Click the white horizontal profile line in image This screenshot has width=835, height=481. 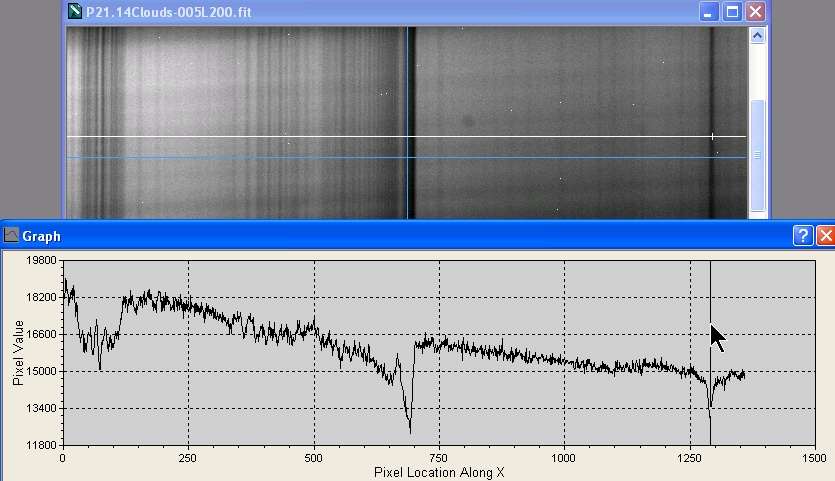pyautogui.click(x=300, y=136)
